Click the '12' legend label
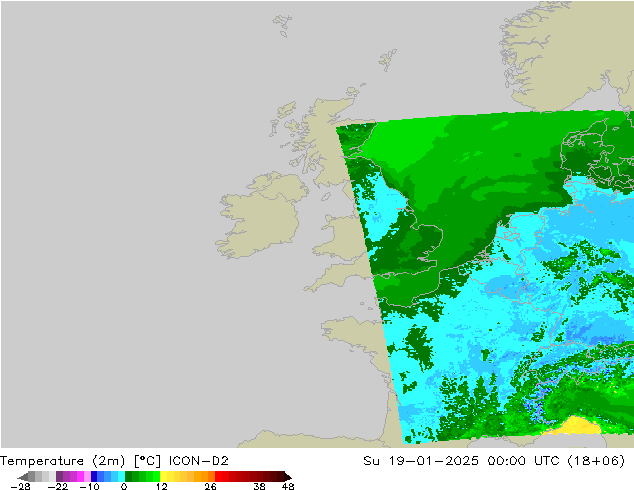Screen dimensions: 634x490 coord(162,486)
